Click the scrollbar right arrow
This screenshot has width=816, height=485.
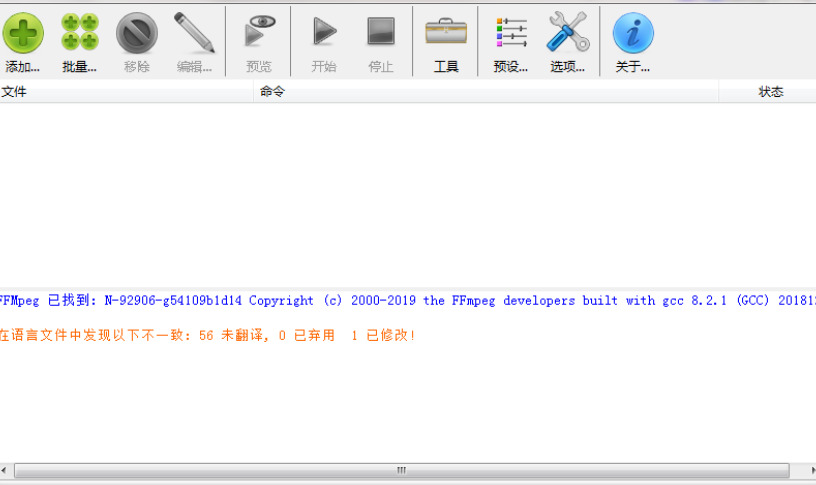coord(812,470)
